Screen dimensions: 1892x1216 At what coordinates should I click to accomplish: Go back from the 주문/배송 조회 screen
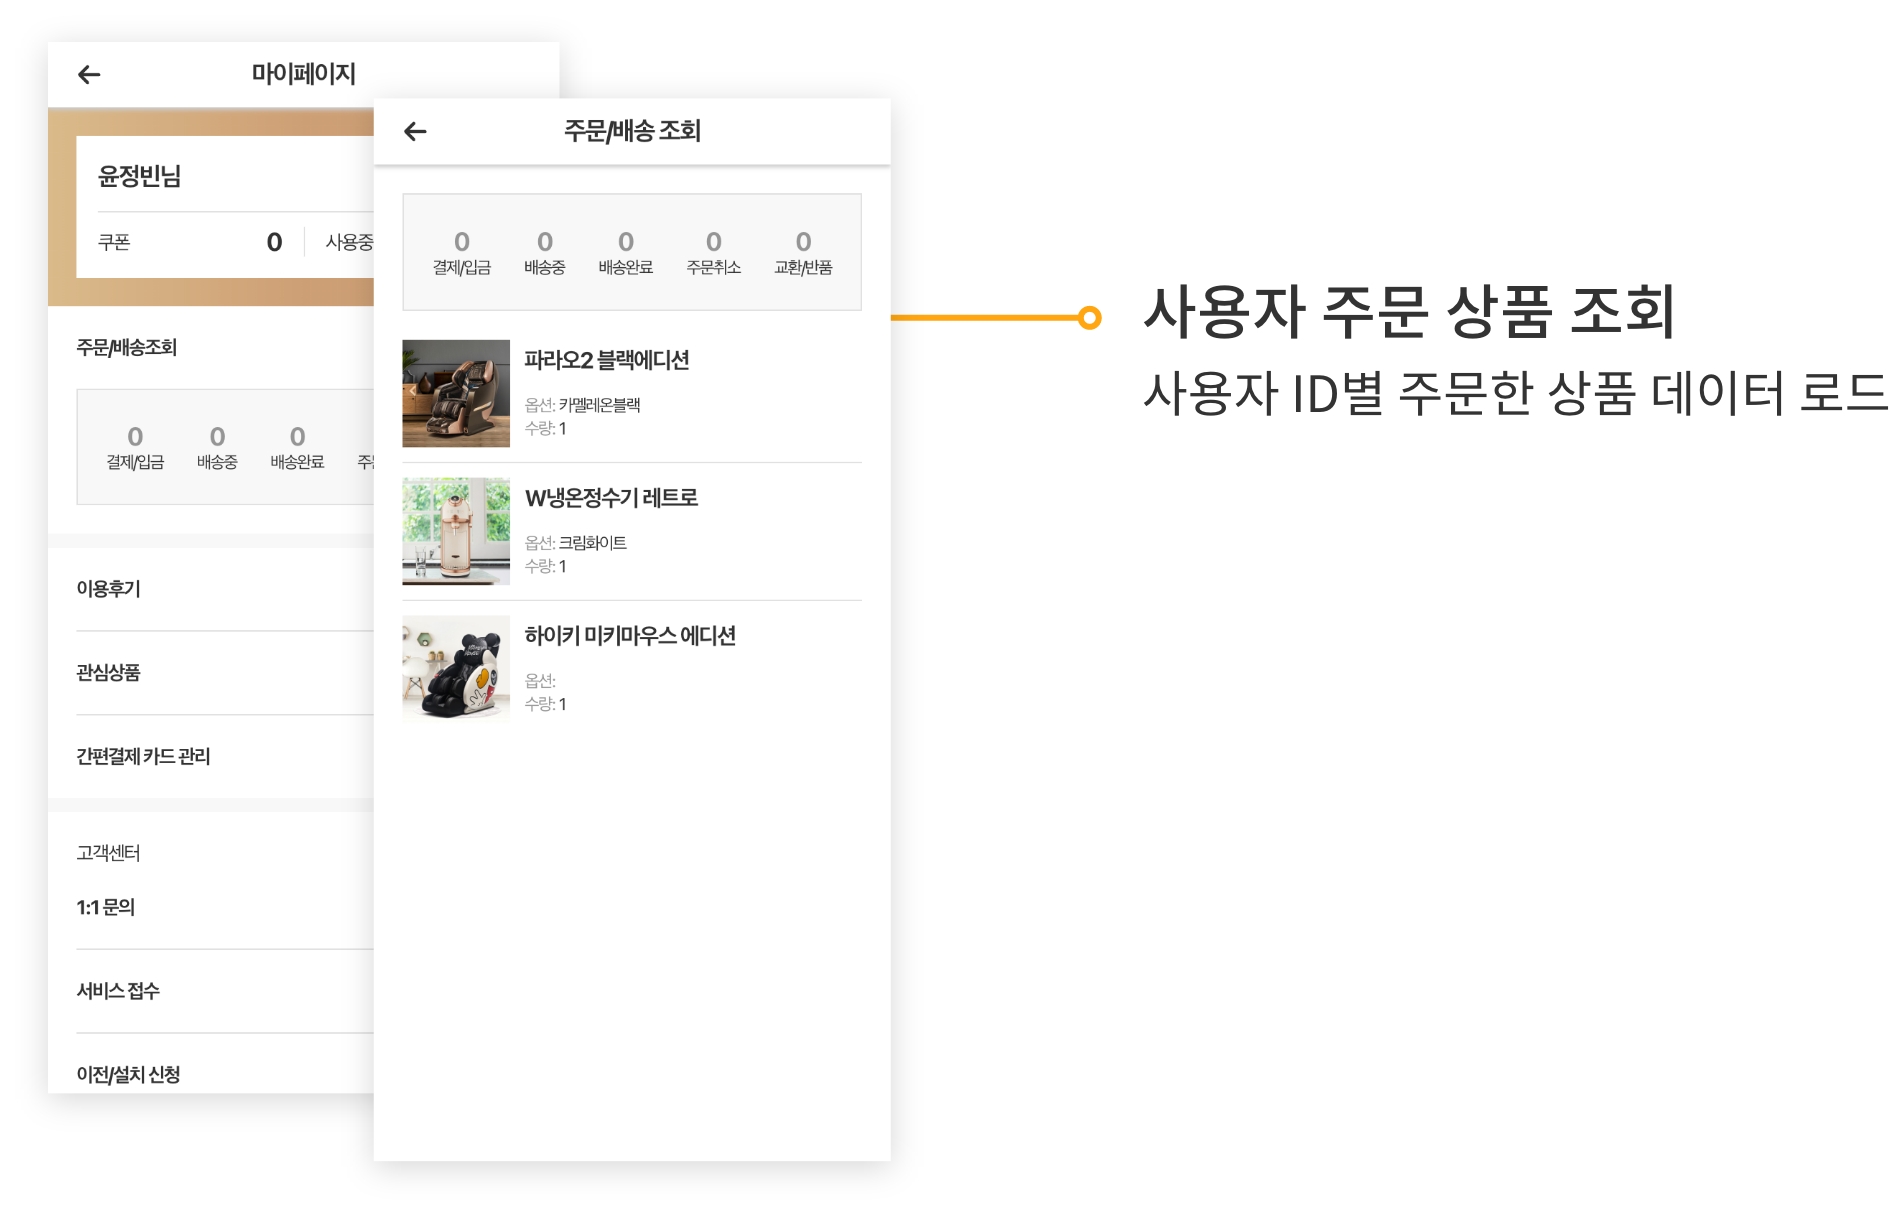pos(415,131)
